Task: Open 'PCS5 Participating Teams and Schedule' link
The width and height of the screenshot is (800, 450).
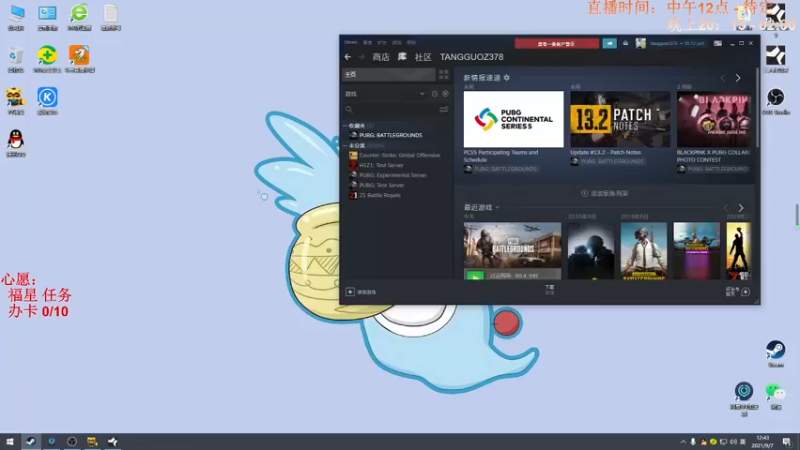Action: [x=501, y=156]
